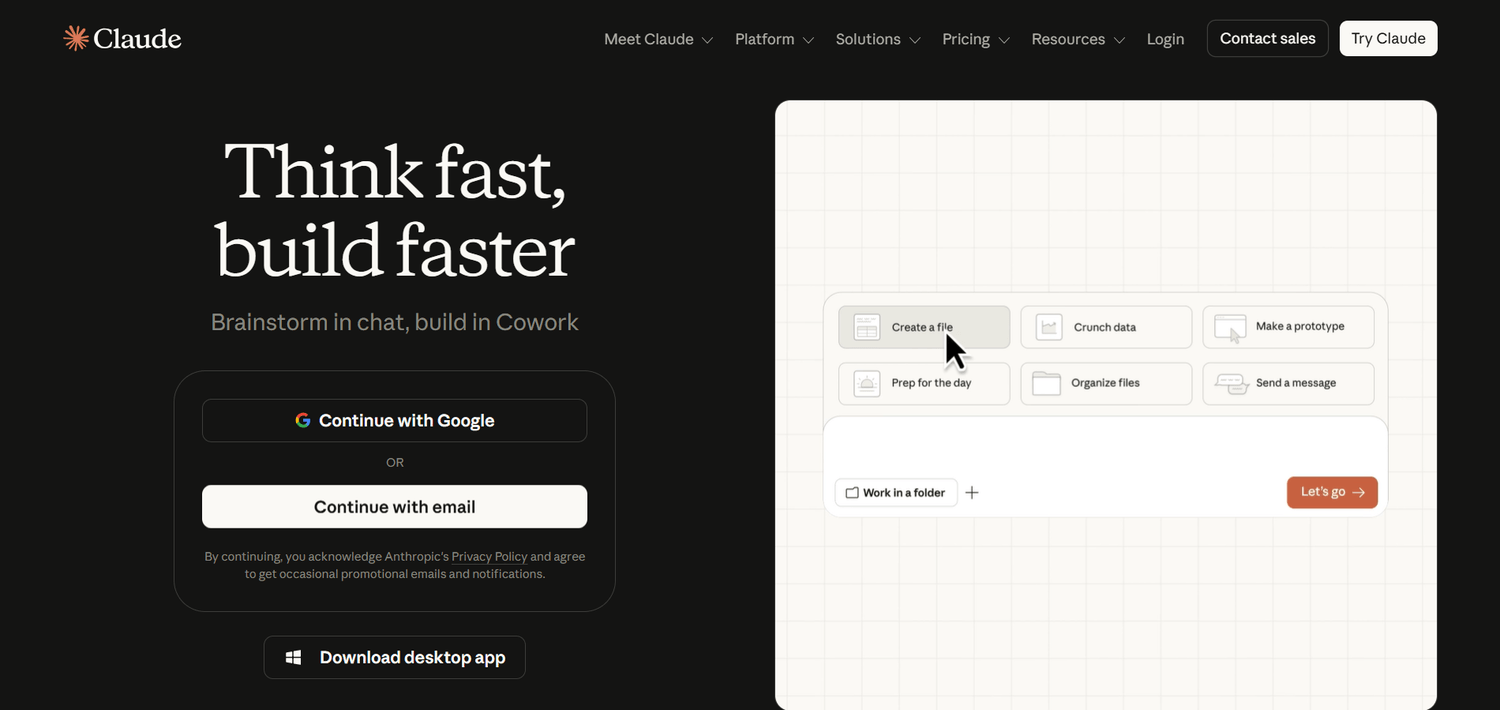This screenshot has width=1500, height=710.
Task: Click the blank prompt input area
Action: pyautogui.click(x=1105, y=445)
